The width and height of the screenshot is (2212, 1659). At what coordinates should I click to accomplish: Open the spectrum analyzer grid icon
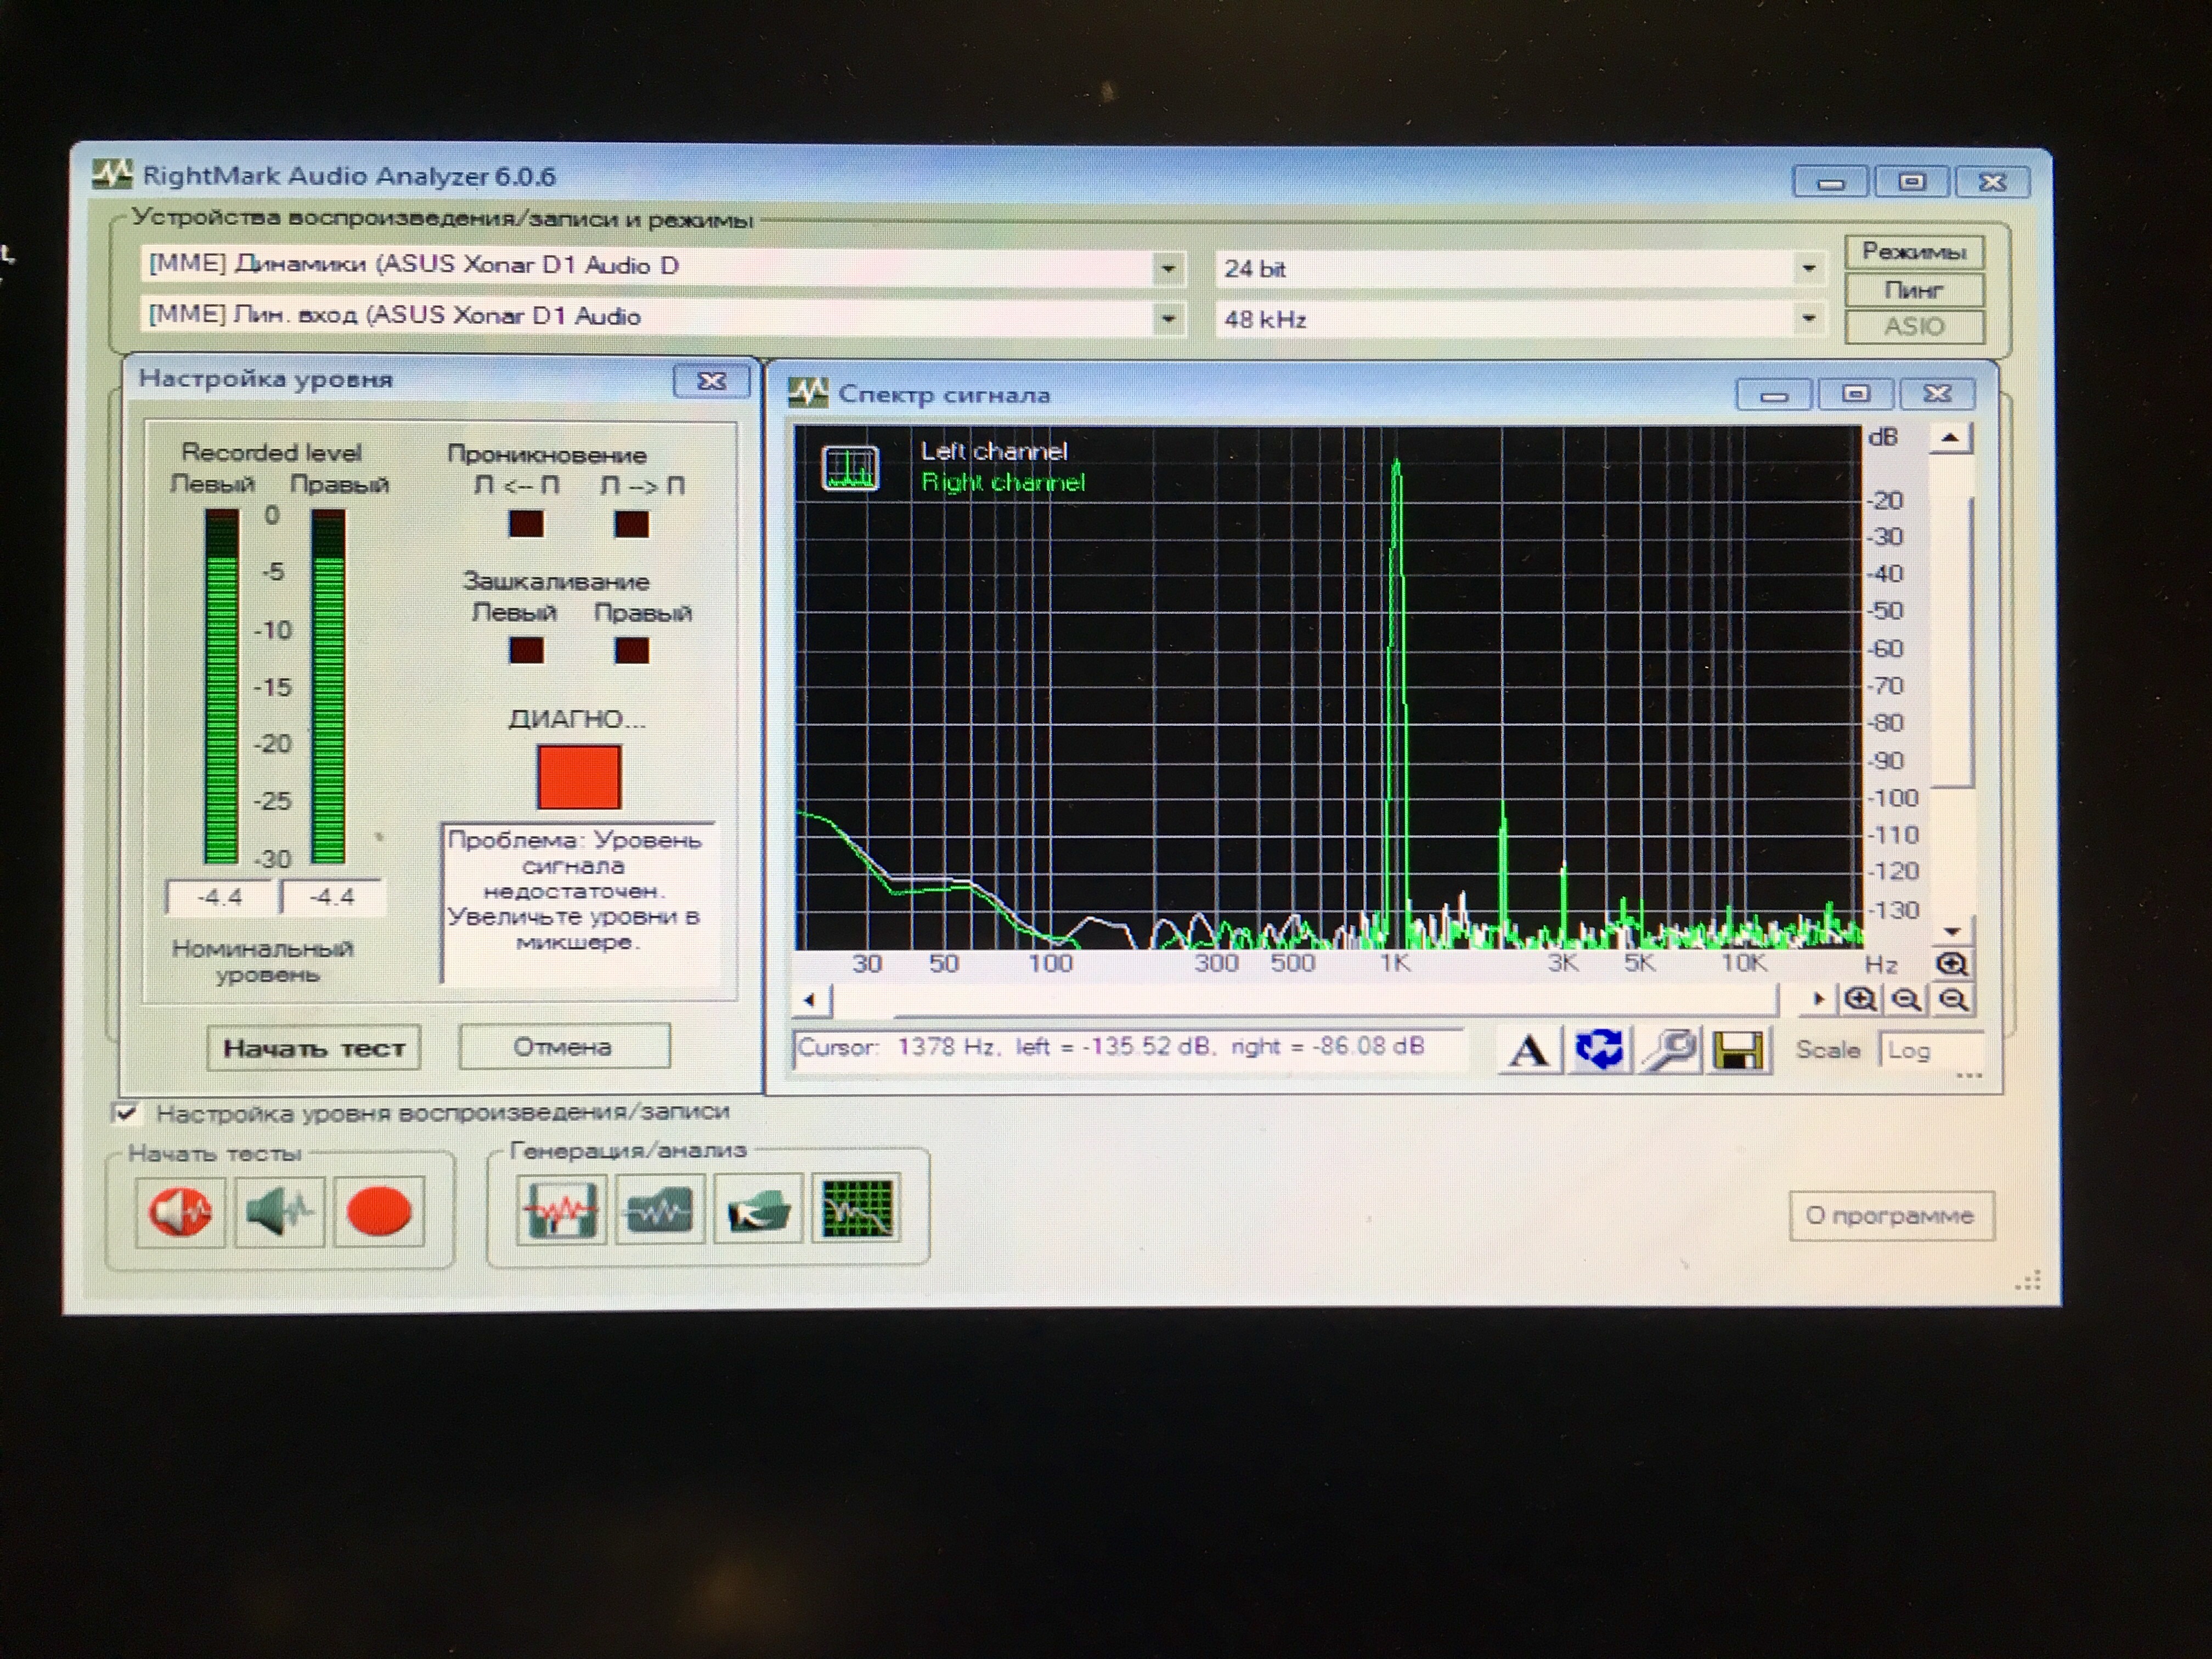(x=856, y=1208)
